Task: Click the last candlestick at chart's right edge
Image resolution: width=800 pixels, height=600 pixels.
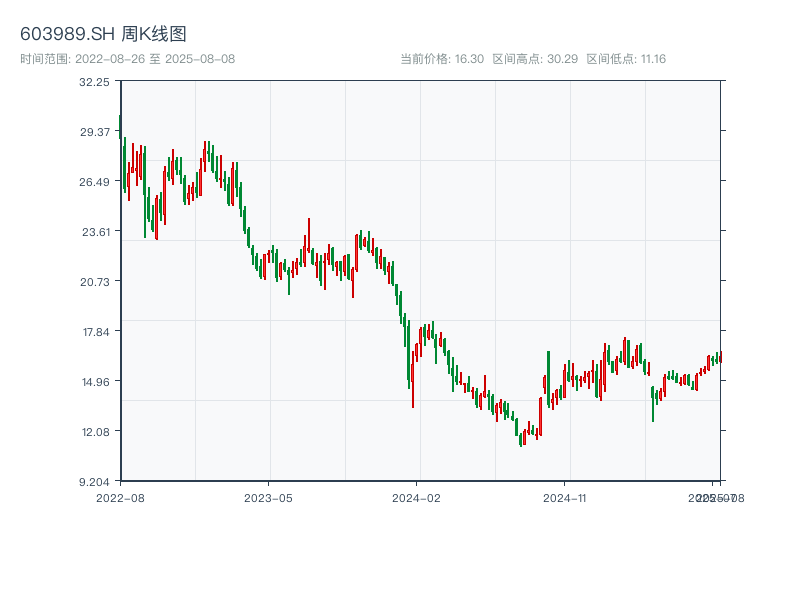Action: point(719,357)
